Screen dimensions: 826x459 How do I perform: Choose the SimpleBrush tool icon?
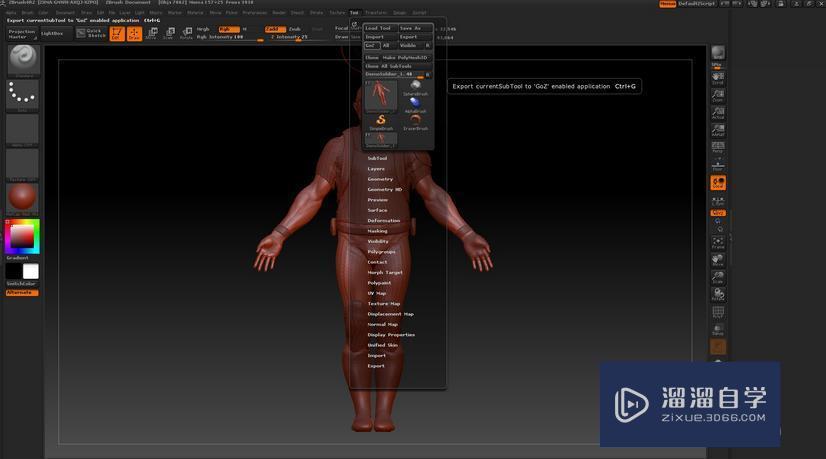(x=381, y=121)
